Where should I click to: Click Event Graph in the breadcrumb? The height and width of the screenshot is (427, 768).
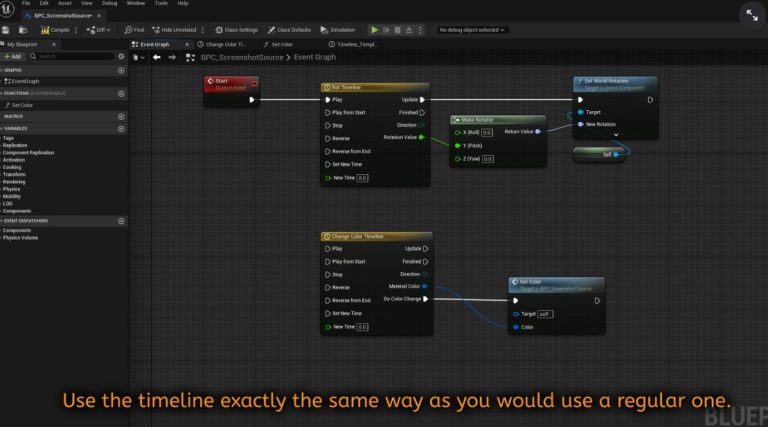point(315,57)
